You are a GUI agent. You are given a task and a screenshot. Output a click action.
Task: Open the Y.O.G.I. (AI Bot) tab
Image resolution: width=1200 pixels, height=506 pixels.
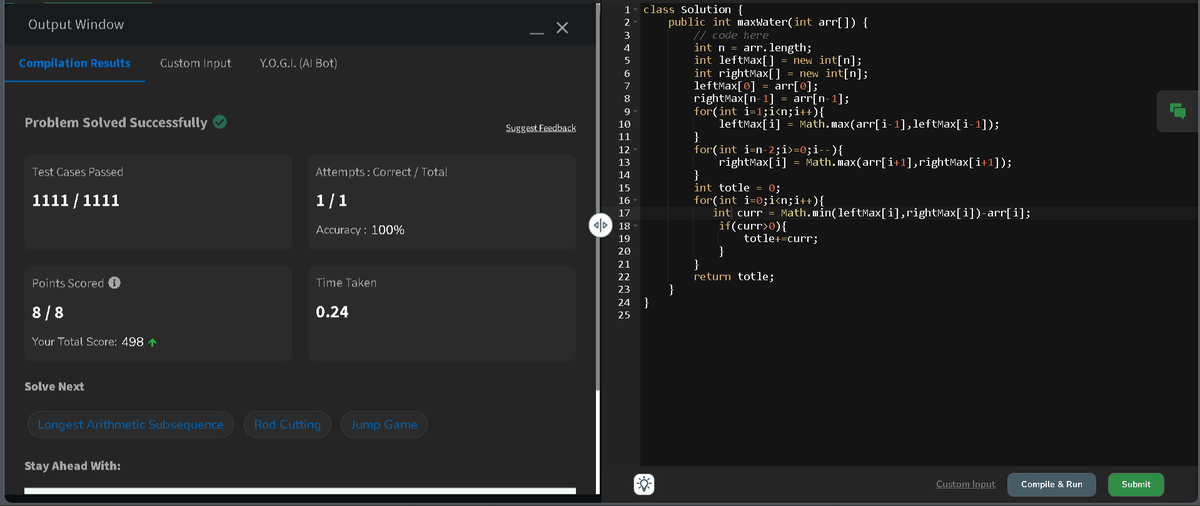click(298, 63)
